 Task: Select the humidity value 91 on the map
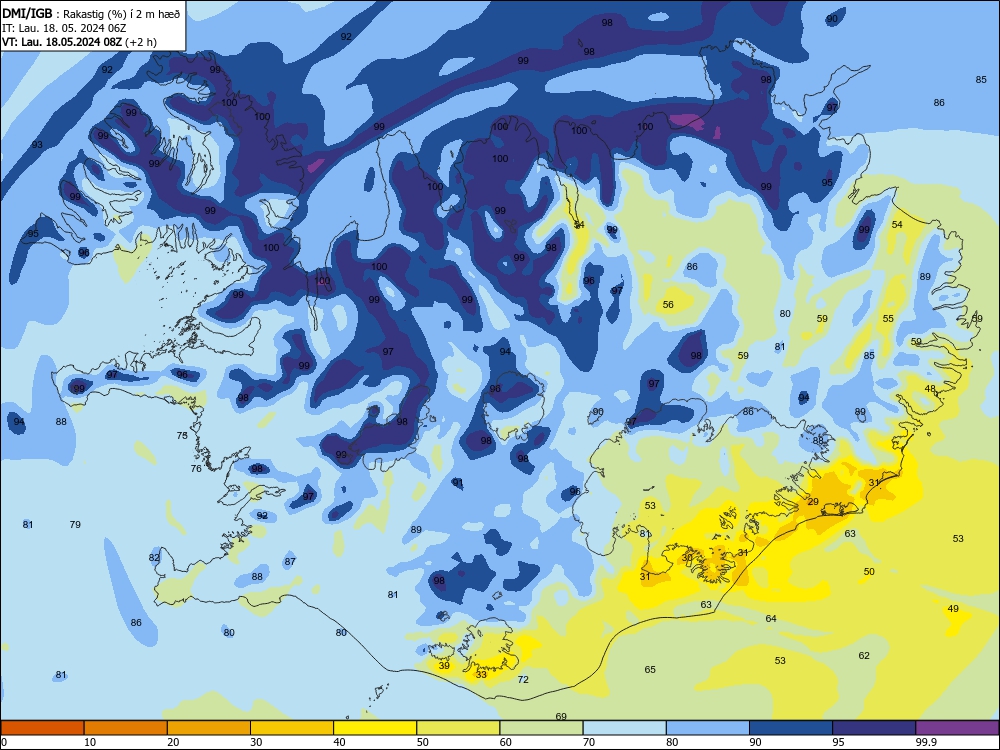click(x=458, y=482)
